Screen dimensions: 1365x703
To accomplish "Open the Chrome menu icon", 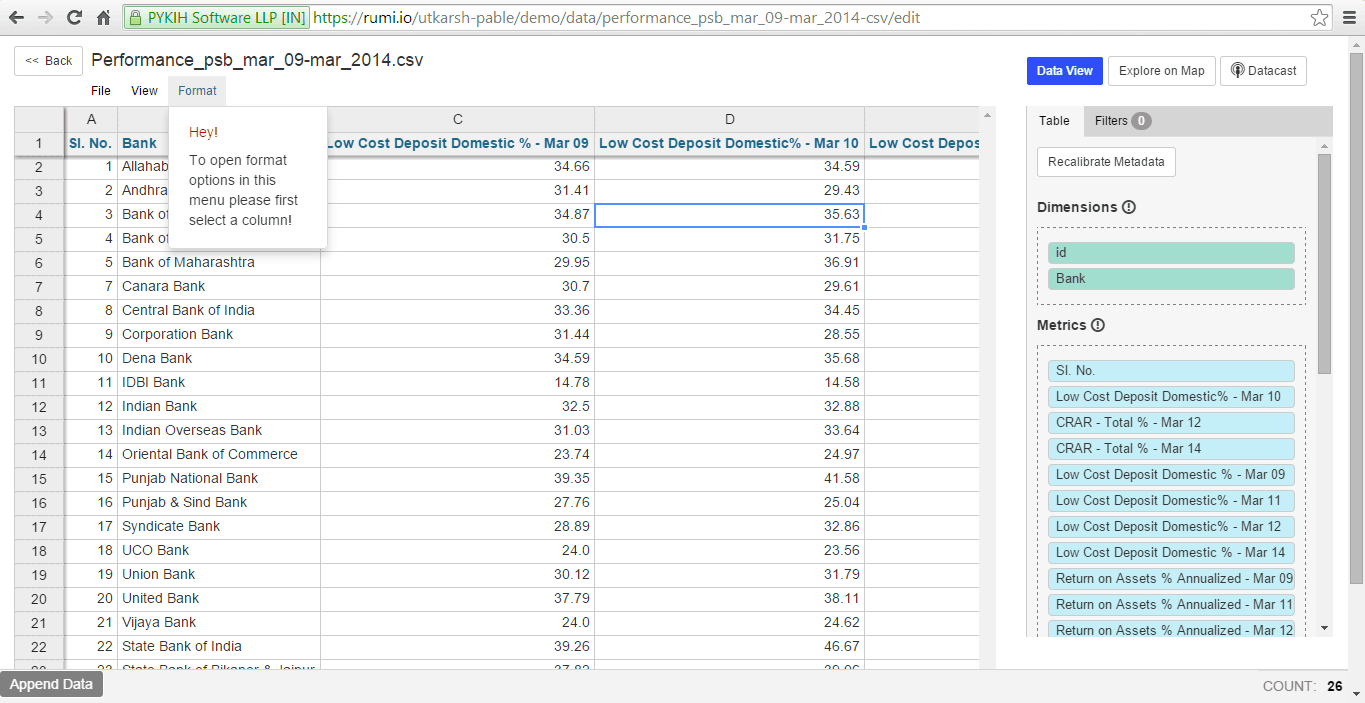I will point(1348,18).
